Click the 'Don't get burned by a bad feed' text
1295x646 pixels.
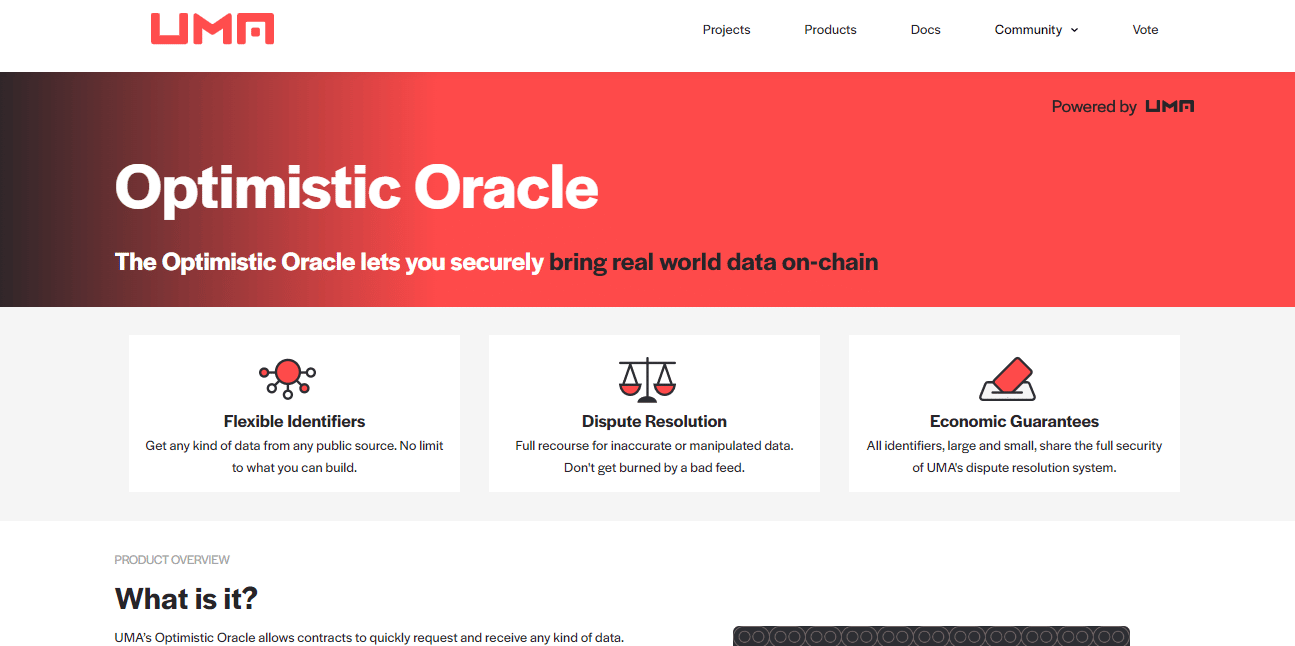[654, 467]
